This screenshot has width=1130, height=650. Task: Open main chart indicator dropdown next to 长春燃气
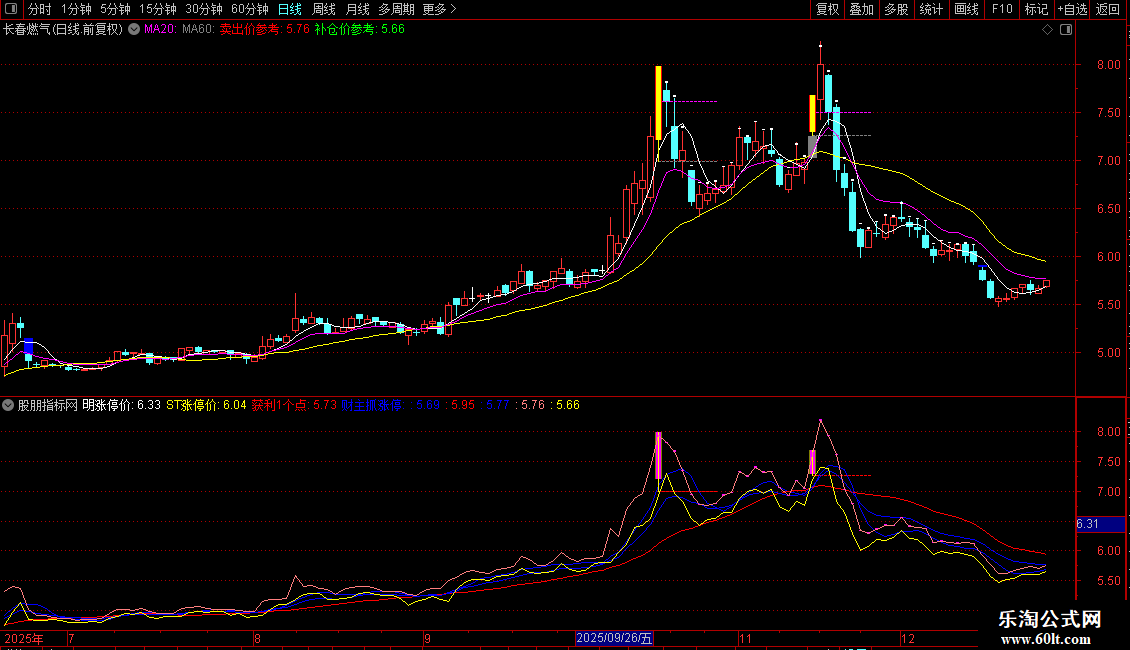click(134, 30)
